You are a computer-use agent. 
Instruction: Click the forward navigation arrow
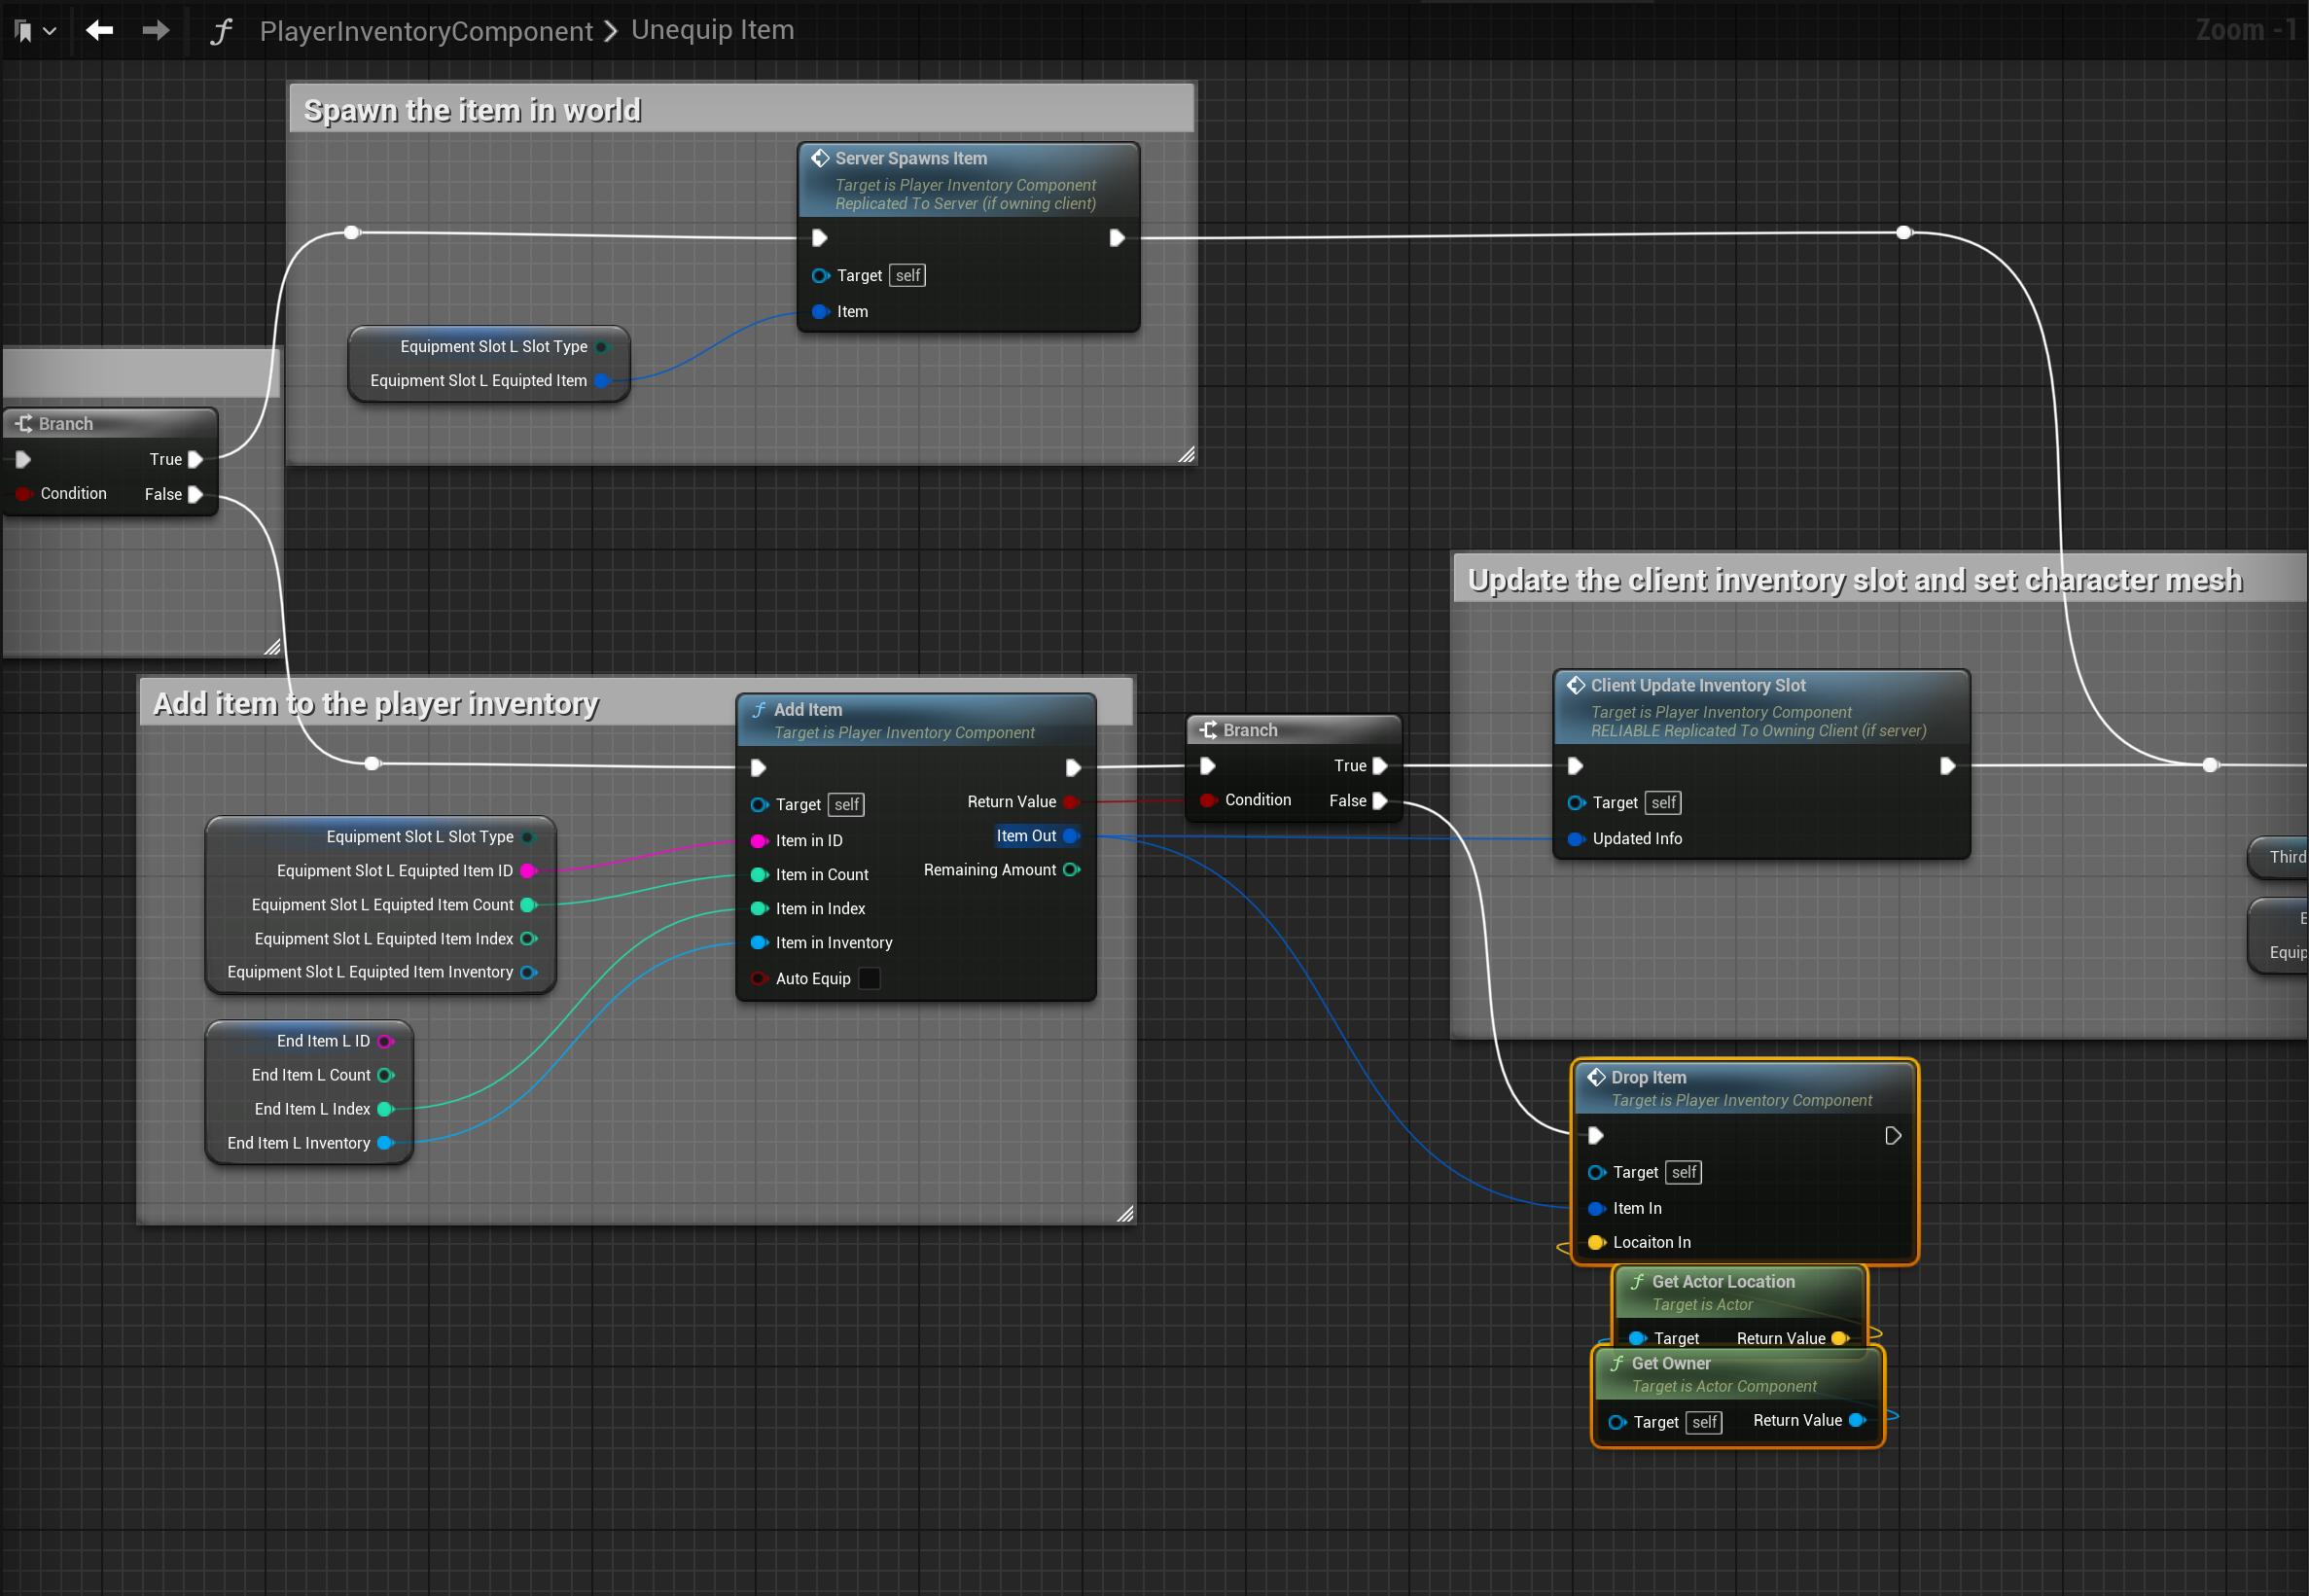click(x=156, y=30)
